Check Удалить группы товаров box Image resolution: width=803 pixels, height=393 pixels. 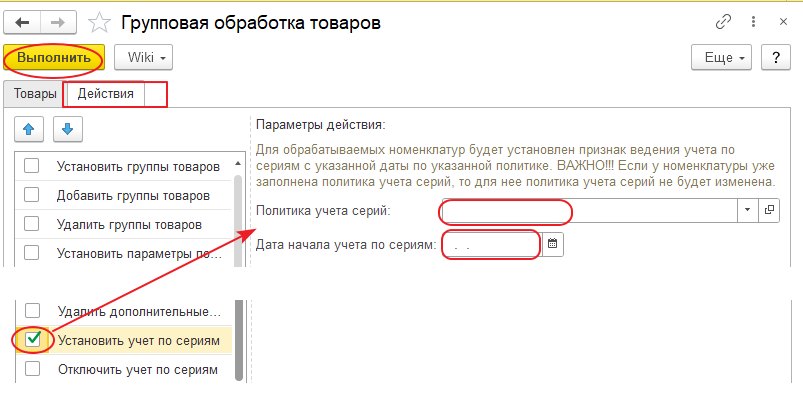click(x=32, y=223)
